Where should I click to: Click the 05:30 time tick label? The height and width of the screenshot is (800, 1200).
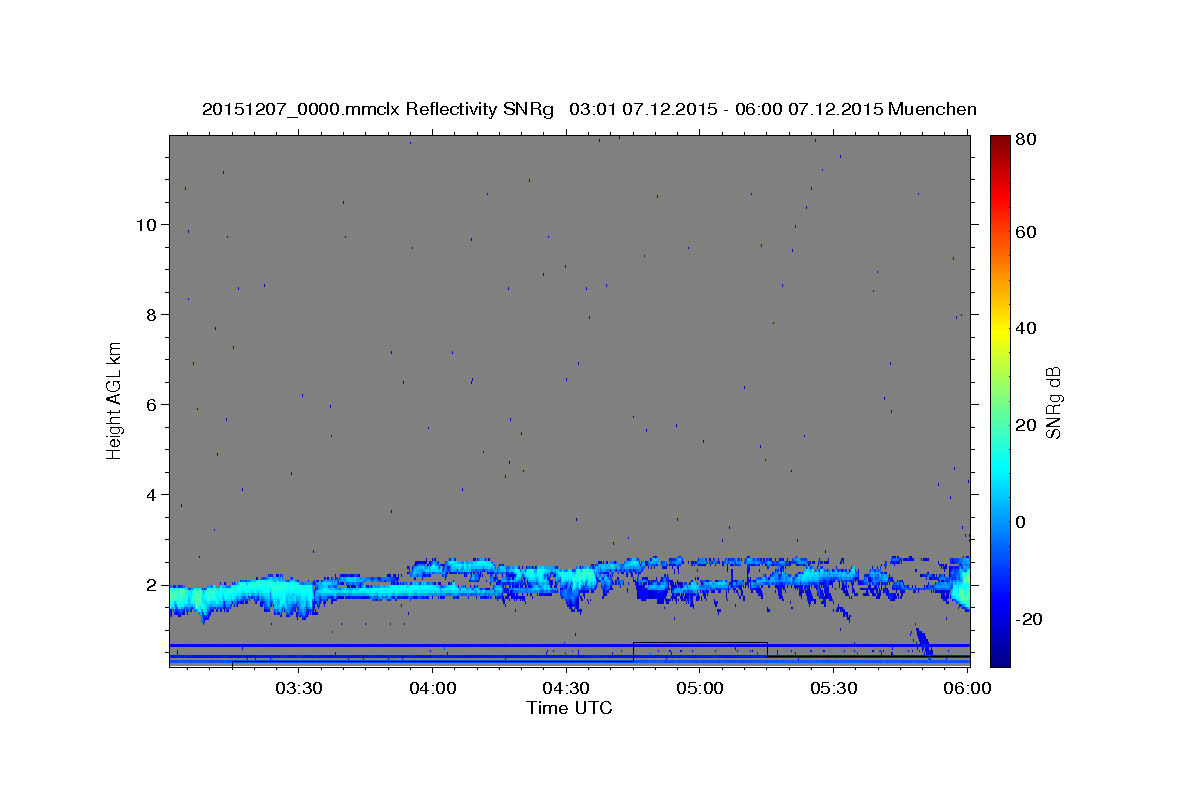tap(834, 689)
